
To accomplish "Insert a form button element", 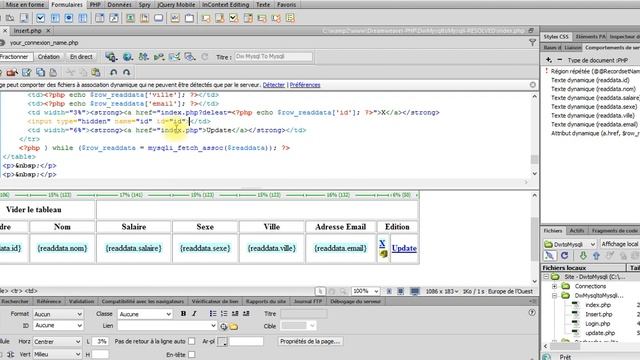I will 158,18.
